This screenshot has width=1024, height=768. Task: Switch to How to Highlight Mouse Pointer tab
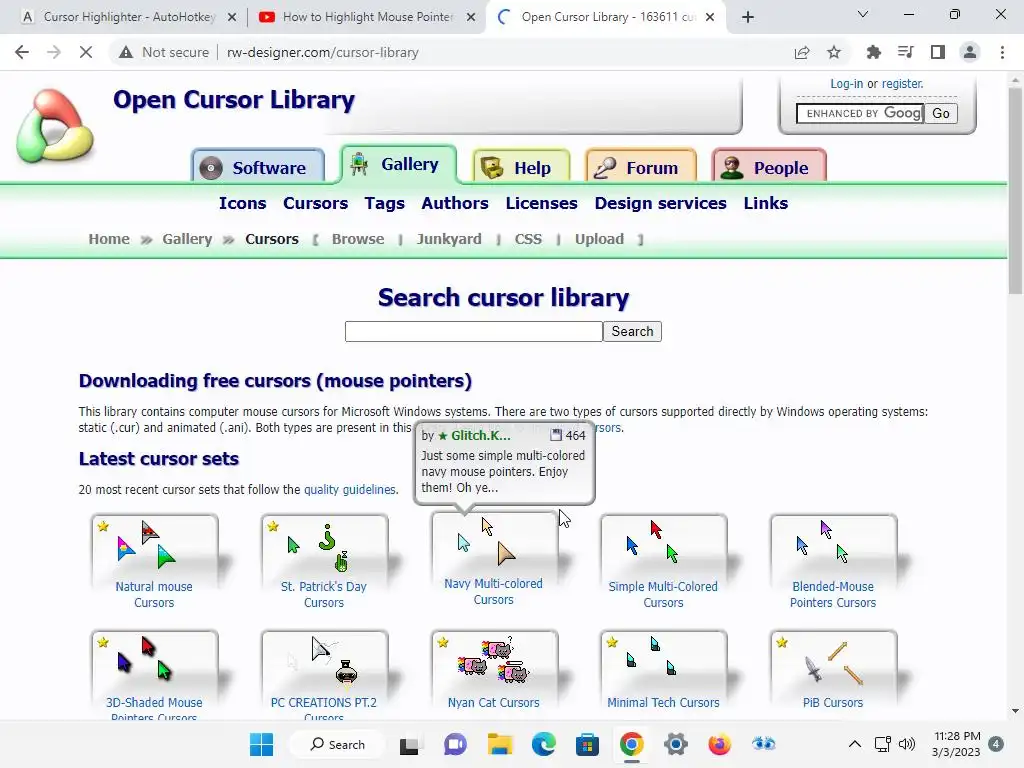[368, 17]
